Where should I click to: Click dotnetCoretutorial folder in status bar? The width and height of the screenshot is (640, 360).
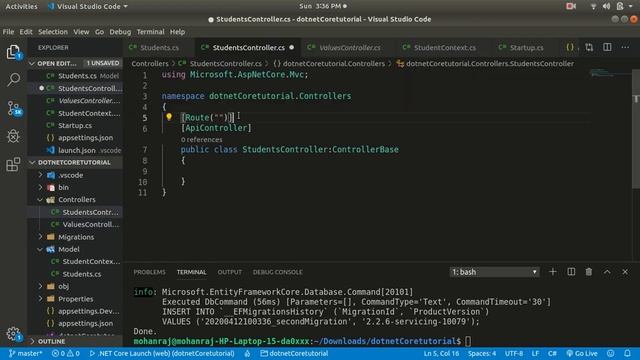[294, 353]
